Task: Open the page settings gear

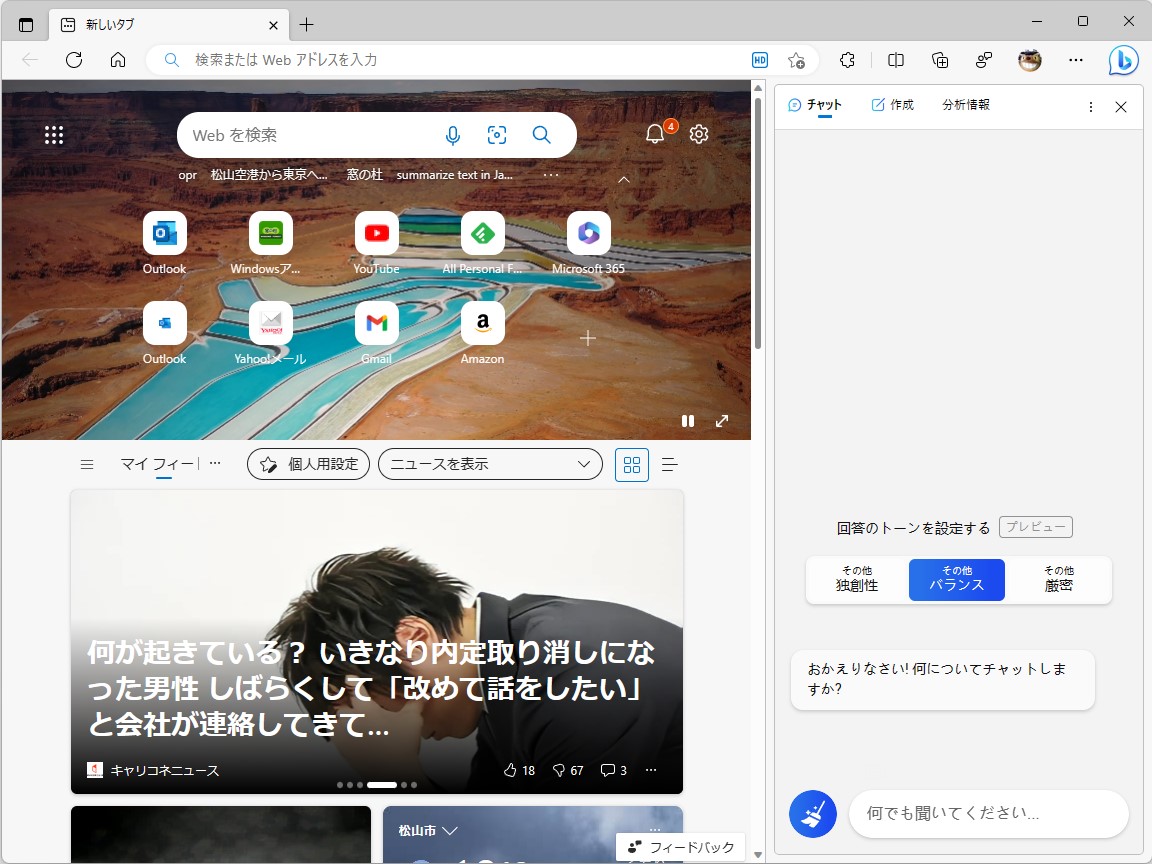Action: 698,133
